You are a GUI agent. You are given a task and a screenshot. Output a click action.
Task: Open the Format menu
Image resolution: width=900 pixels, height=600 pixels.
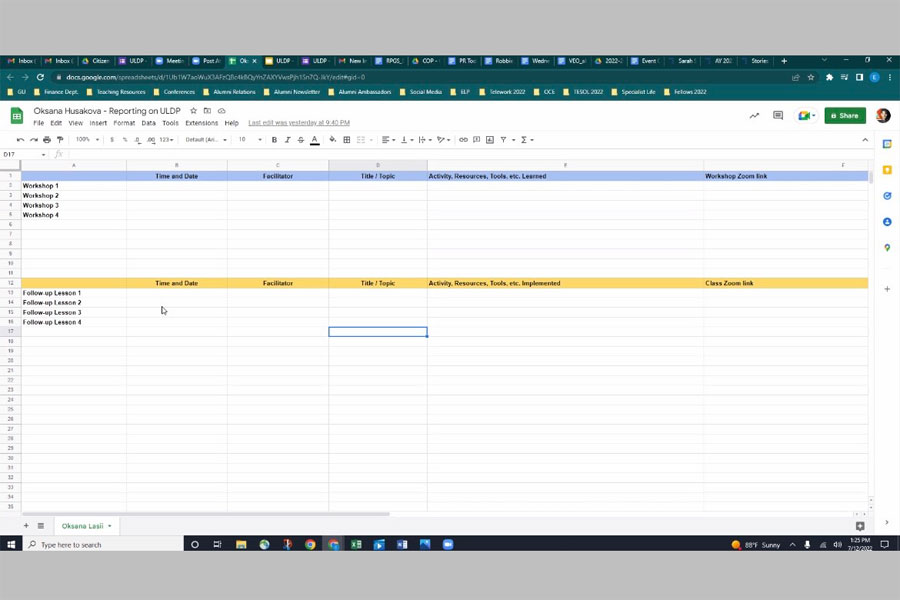124,123
